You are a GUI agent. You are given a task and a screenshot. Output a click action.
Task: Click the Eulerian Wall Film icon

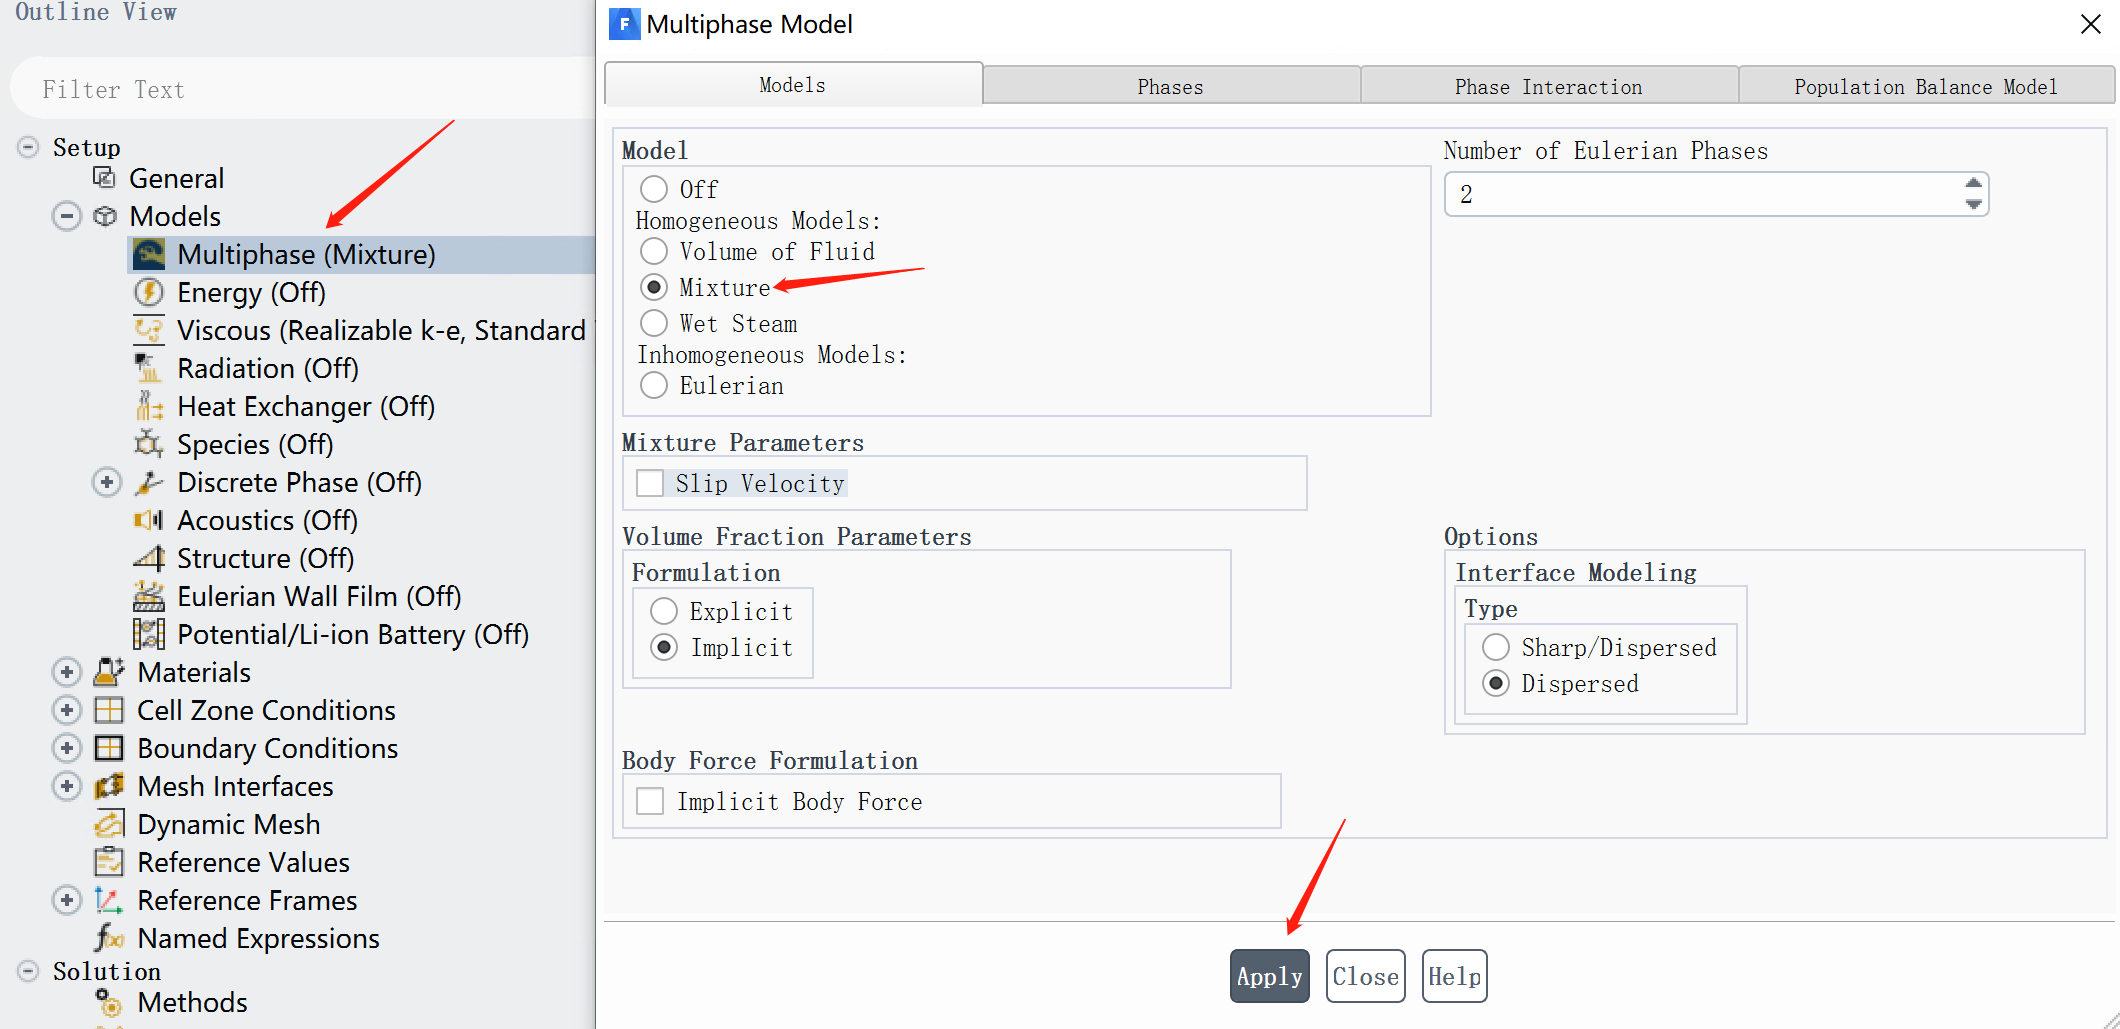click(x=149, y=597)
